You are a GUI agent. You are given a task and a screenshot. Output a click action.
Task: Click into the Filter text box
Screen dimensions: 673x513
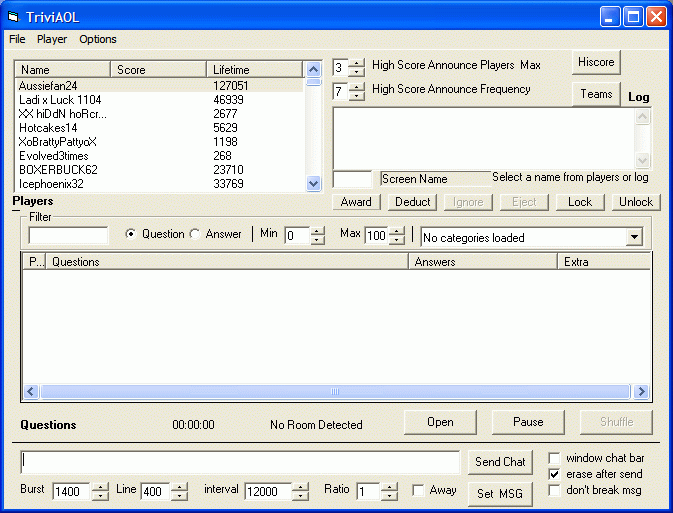[68, 235]
